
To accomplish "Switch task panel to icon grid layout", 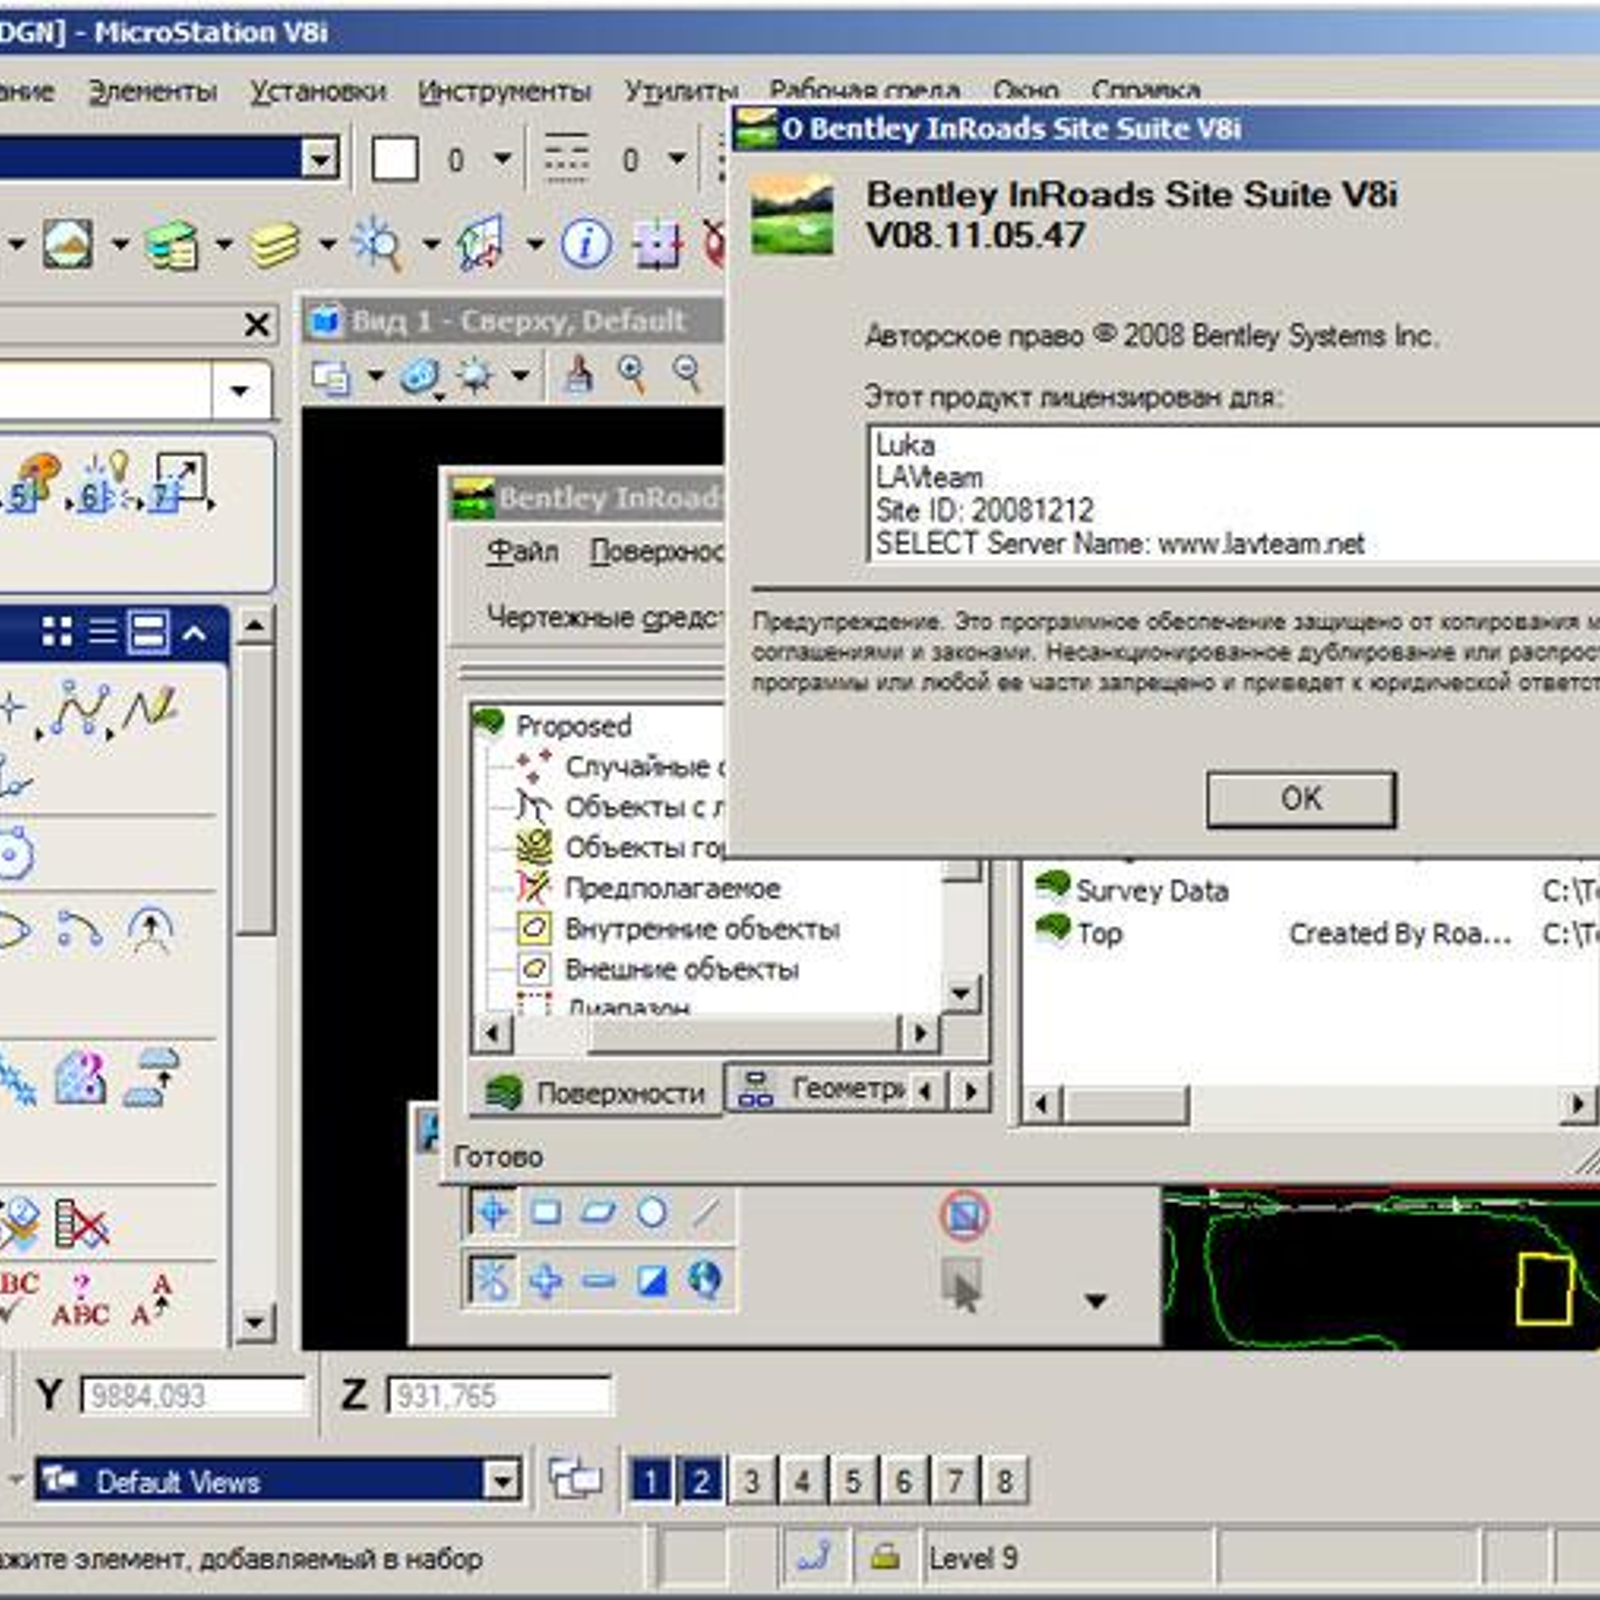I will pyautogui.click(x=57, y=632).
